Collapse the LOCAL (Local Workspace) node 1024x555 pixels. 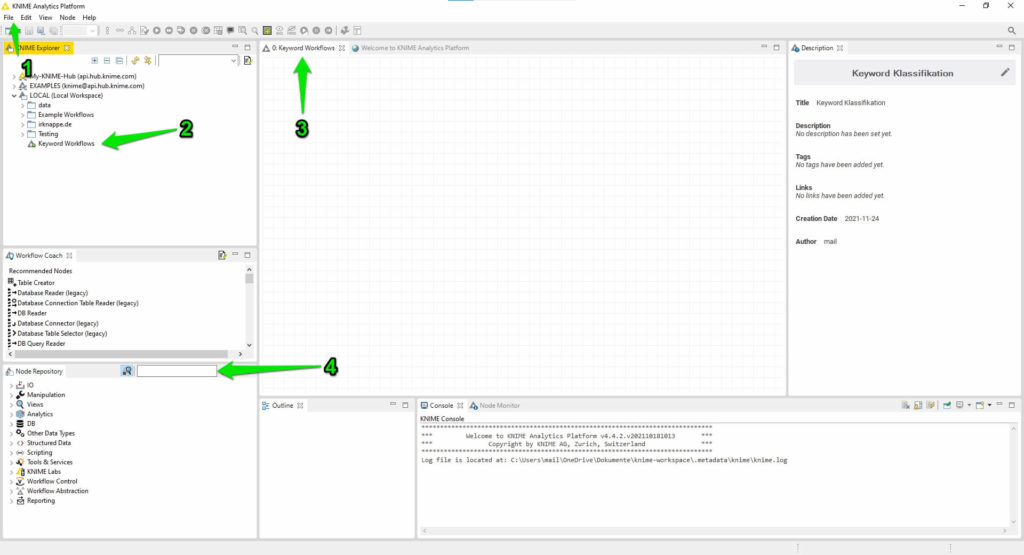(x=14, y=96)
